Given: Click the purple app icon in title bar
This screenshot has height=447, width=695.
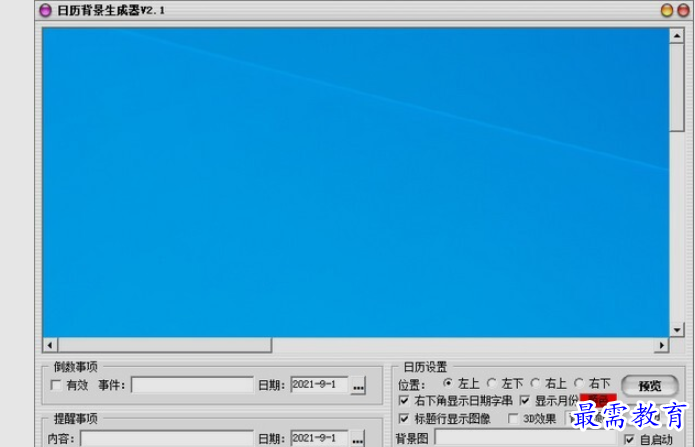Looking at the screenshot, I should click(45, 10).
